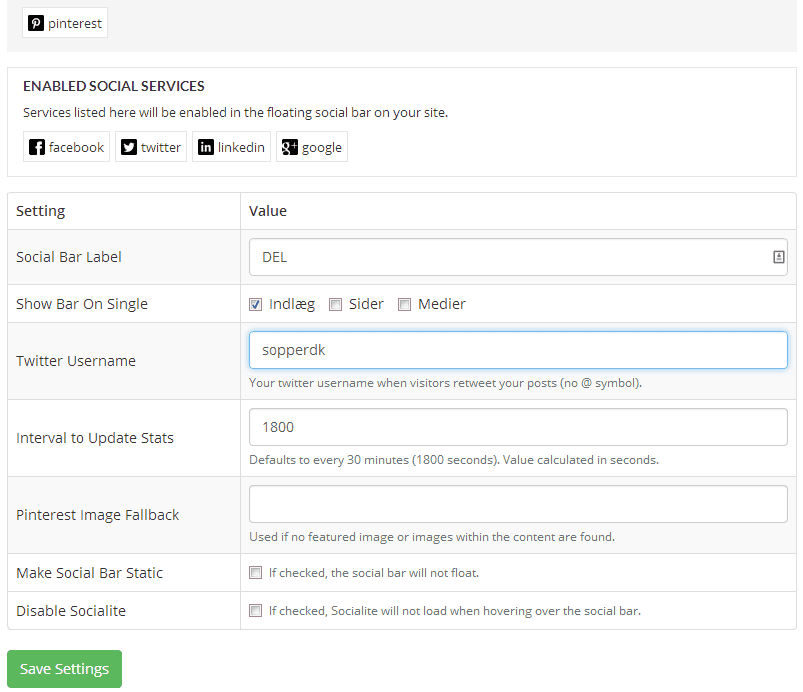Click the pinterest icon in the available services
The image size is (803, 692).
click(35, 23)
